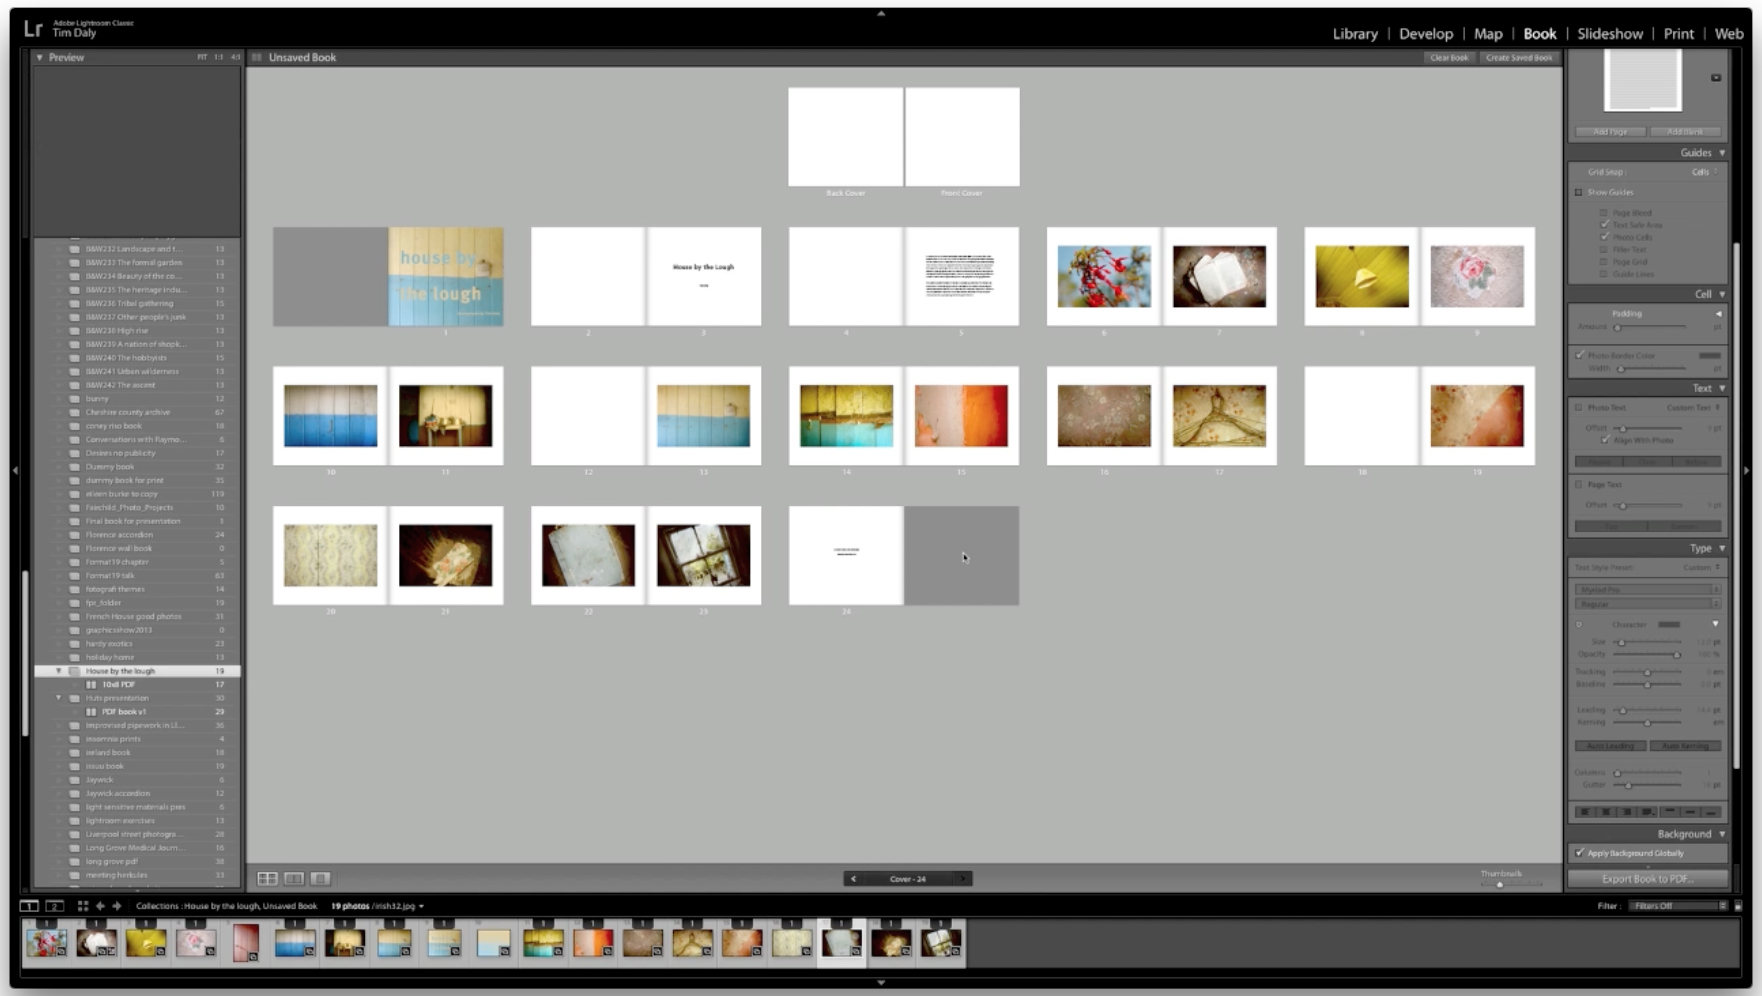Click left align text icon in Type panel
The height and width of the screenshot is (996, 1762).
(1588, 812)
